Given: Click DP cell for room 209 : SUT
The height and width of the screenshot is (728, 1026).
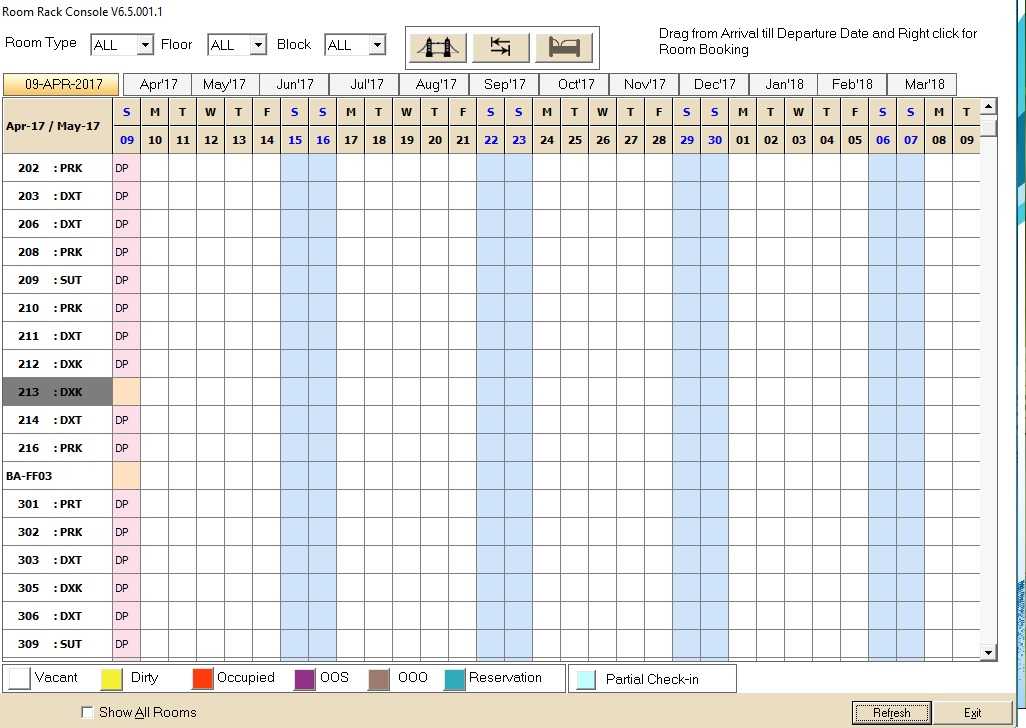Looking at the screenshot, I should (x=126, y=280).
